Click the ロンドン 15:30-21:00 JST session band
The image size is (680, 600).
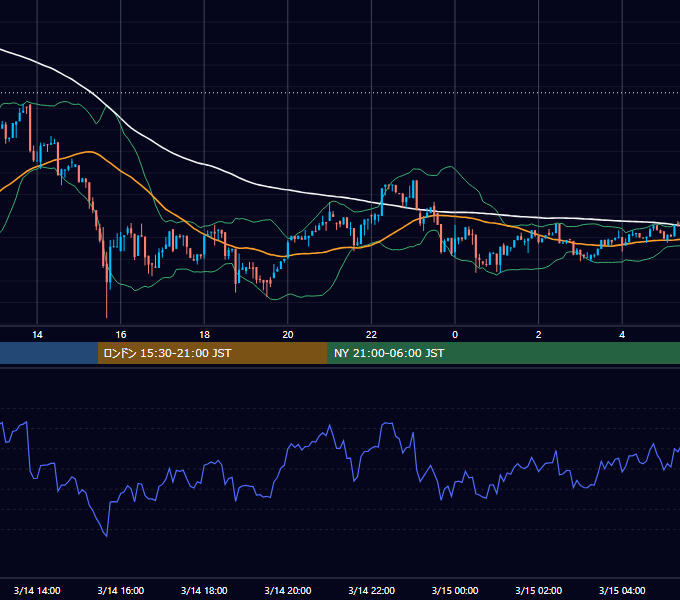[x=212, y=353]
